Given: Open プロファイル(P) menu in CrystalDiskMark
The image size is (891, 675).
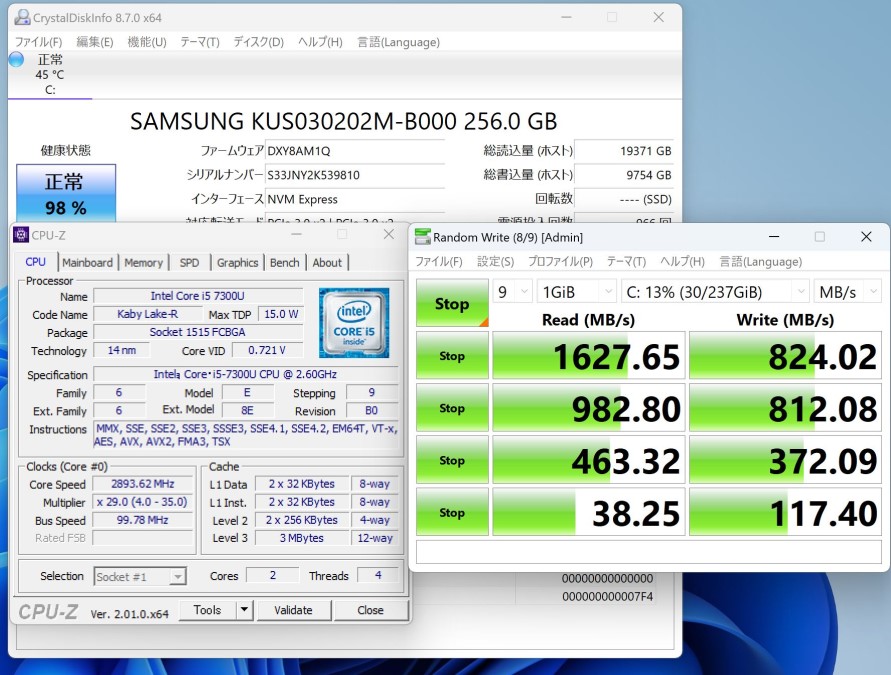Looking at the screenshot, I should tap(560, 261).
